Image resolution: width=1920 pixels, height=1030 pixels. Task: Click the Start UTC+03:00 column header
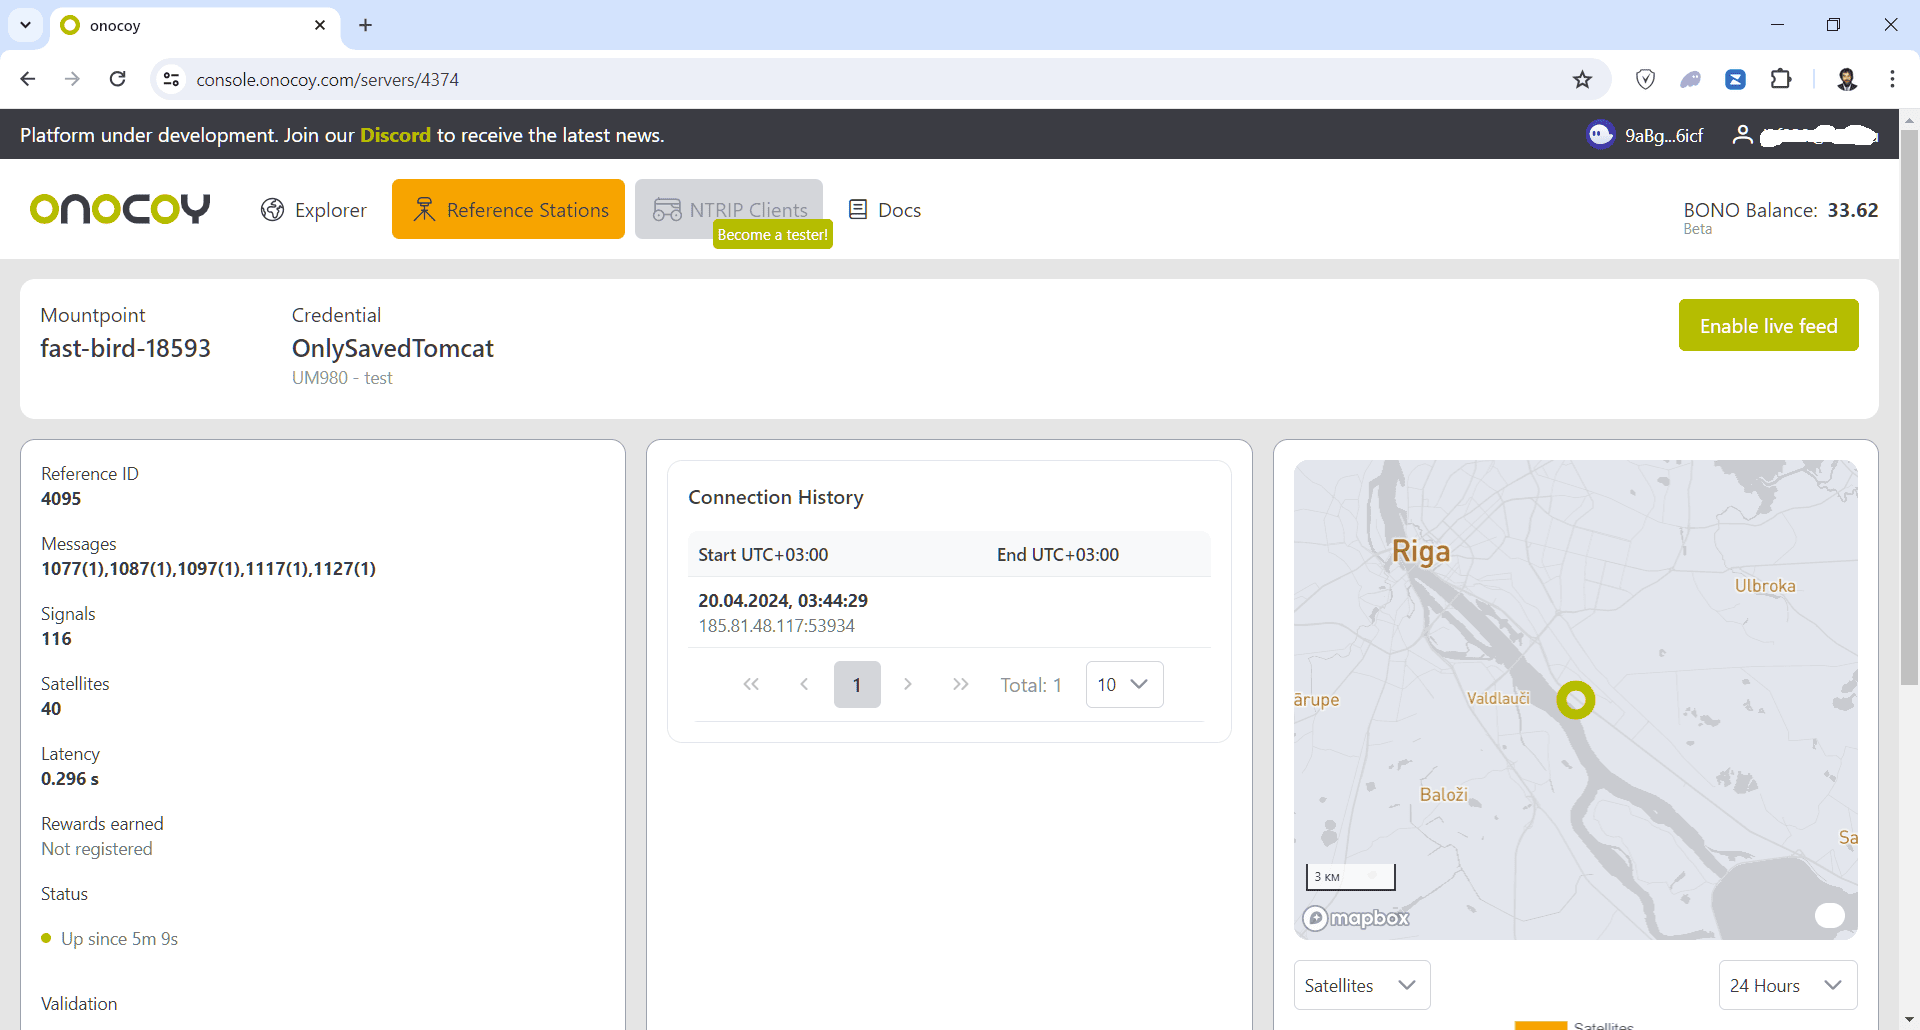click(763, 555)
